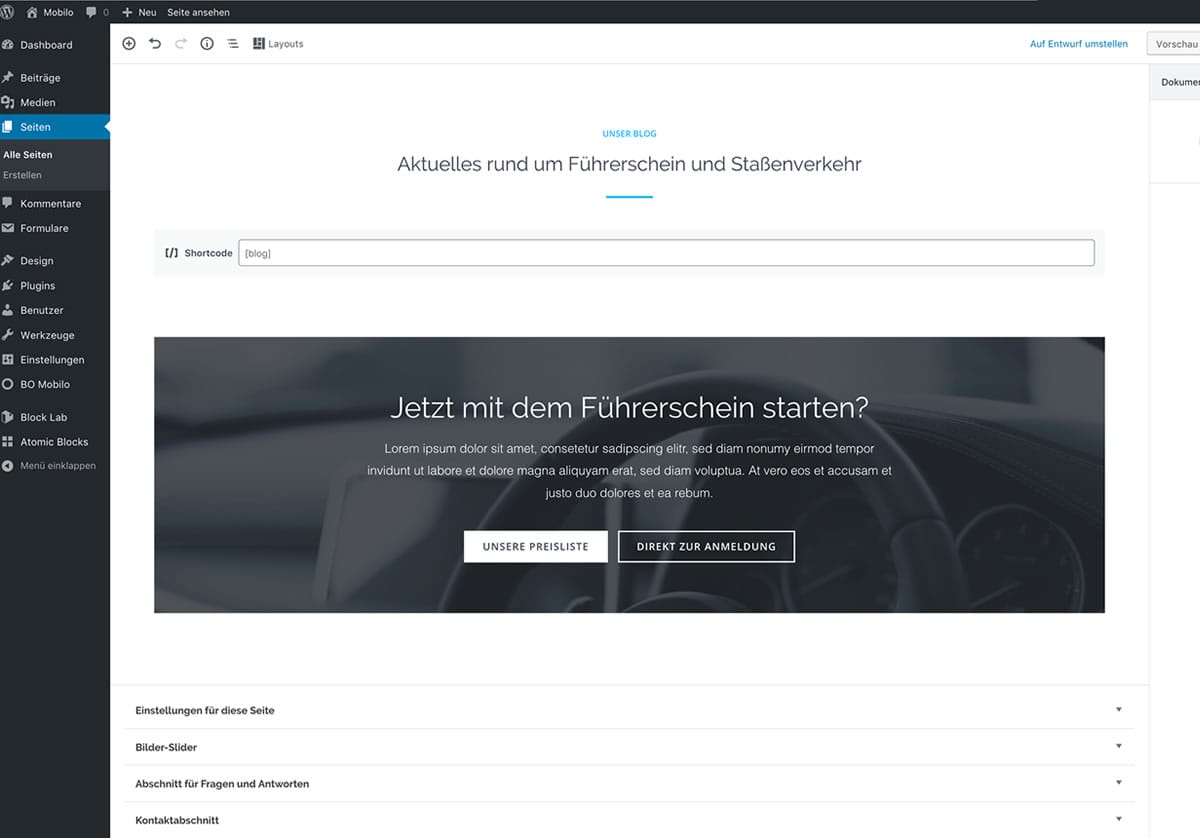This screenshot has height=838, width=1200.
Task: Open the Plugins menu item
Action: point(38,286)
